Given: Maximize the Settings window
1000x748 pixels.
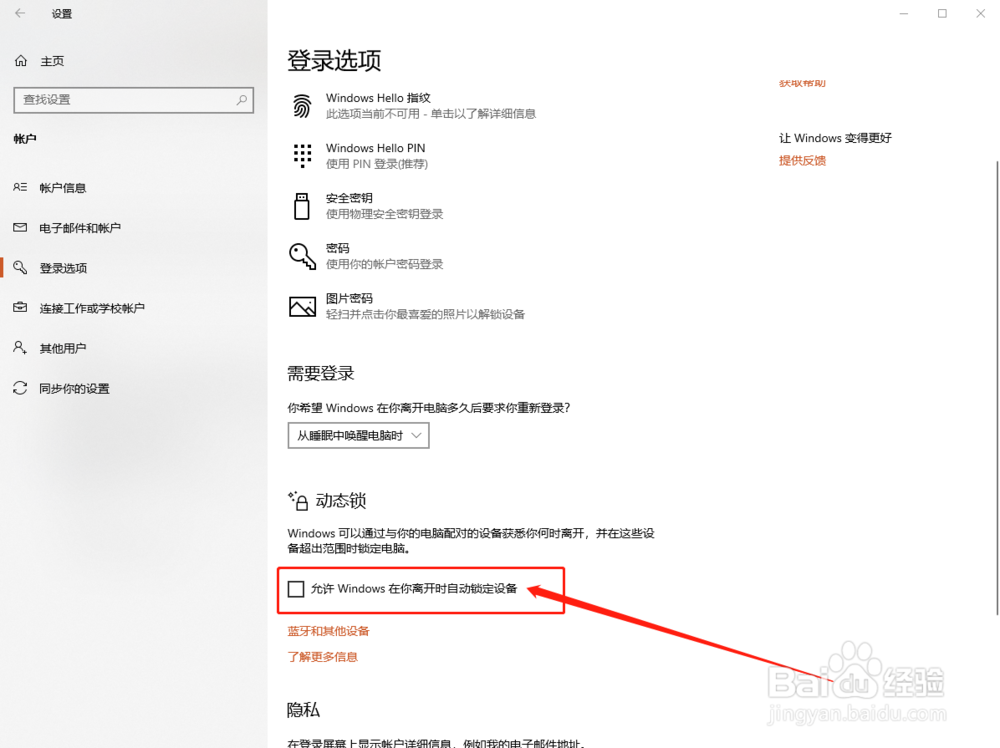Looking at the screenshot, I should click(x=942, y=13).
